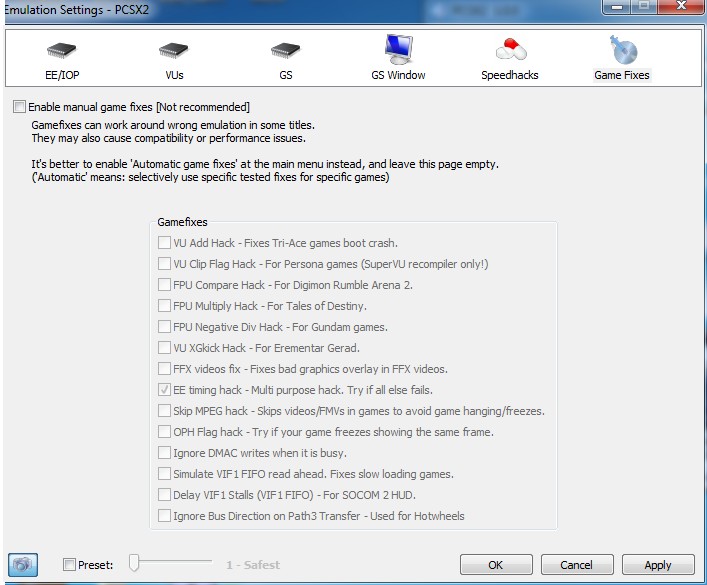Toggle the FPU Multiply Hack checkbox

[x=164, y=305]
